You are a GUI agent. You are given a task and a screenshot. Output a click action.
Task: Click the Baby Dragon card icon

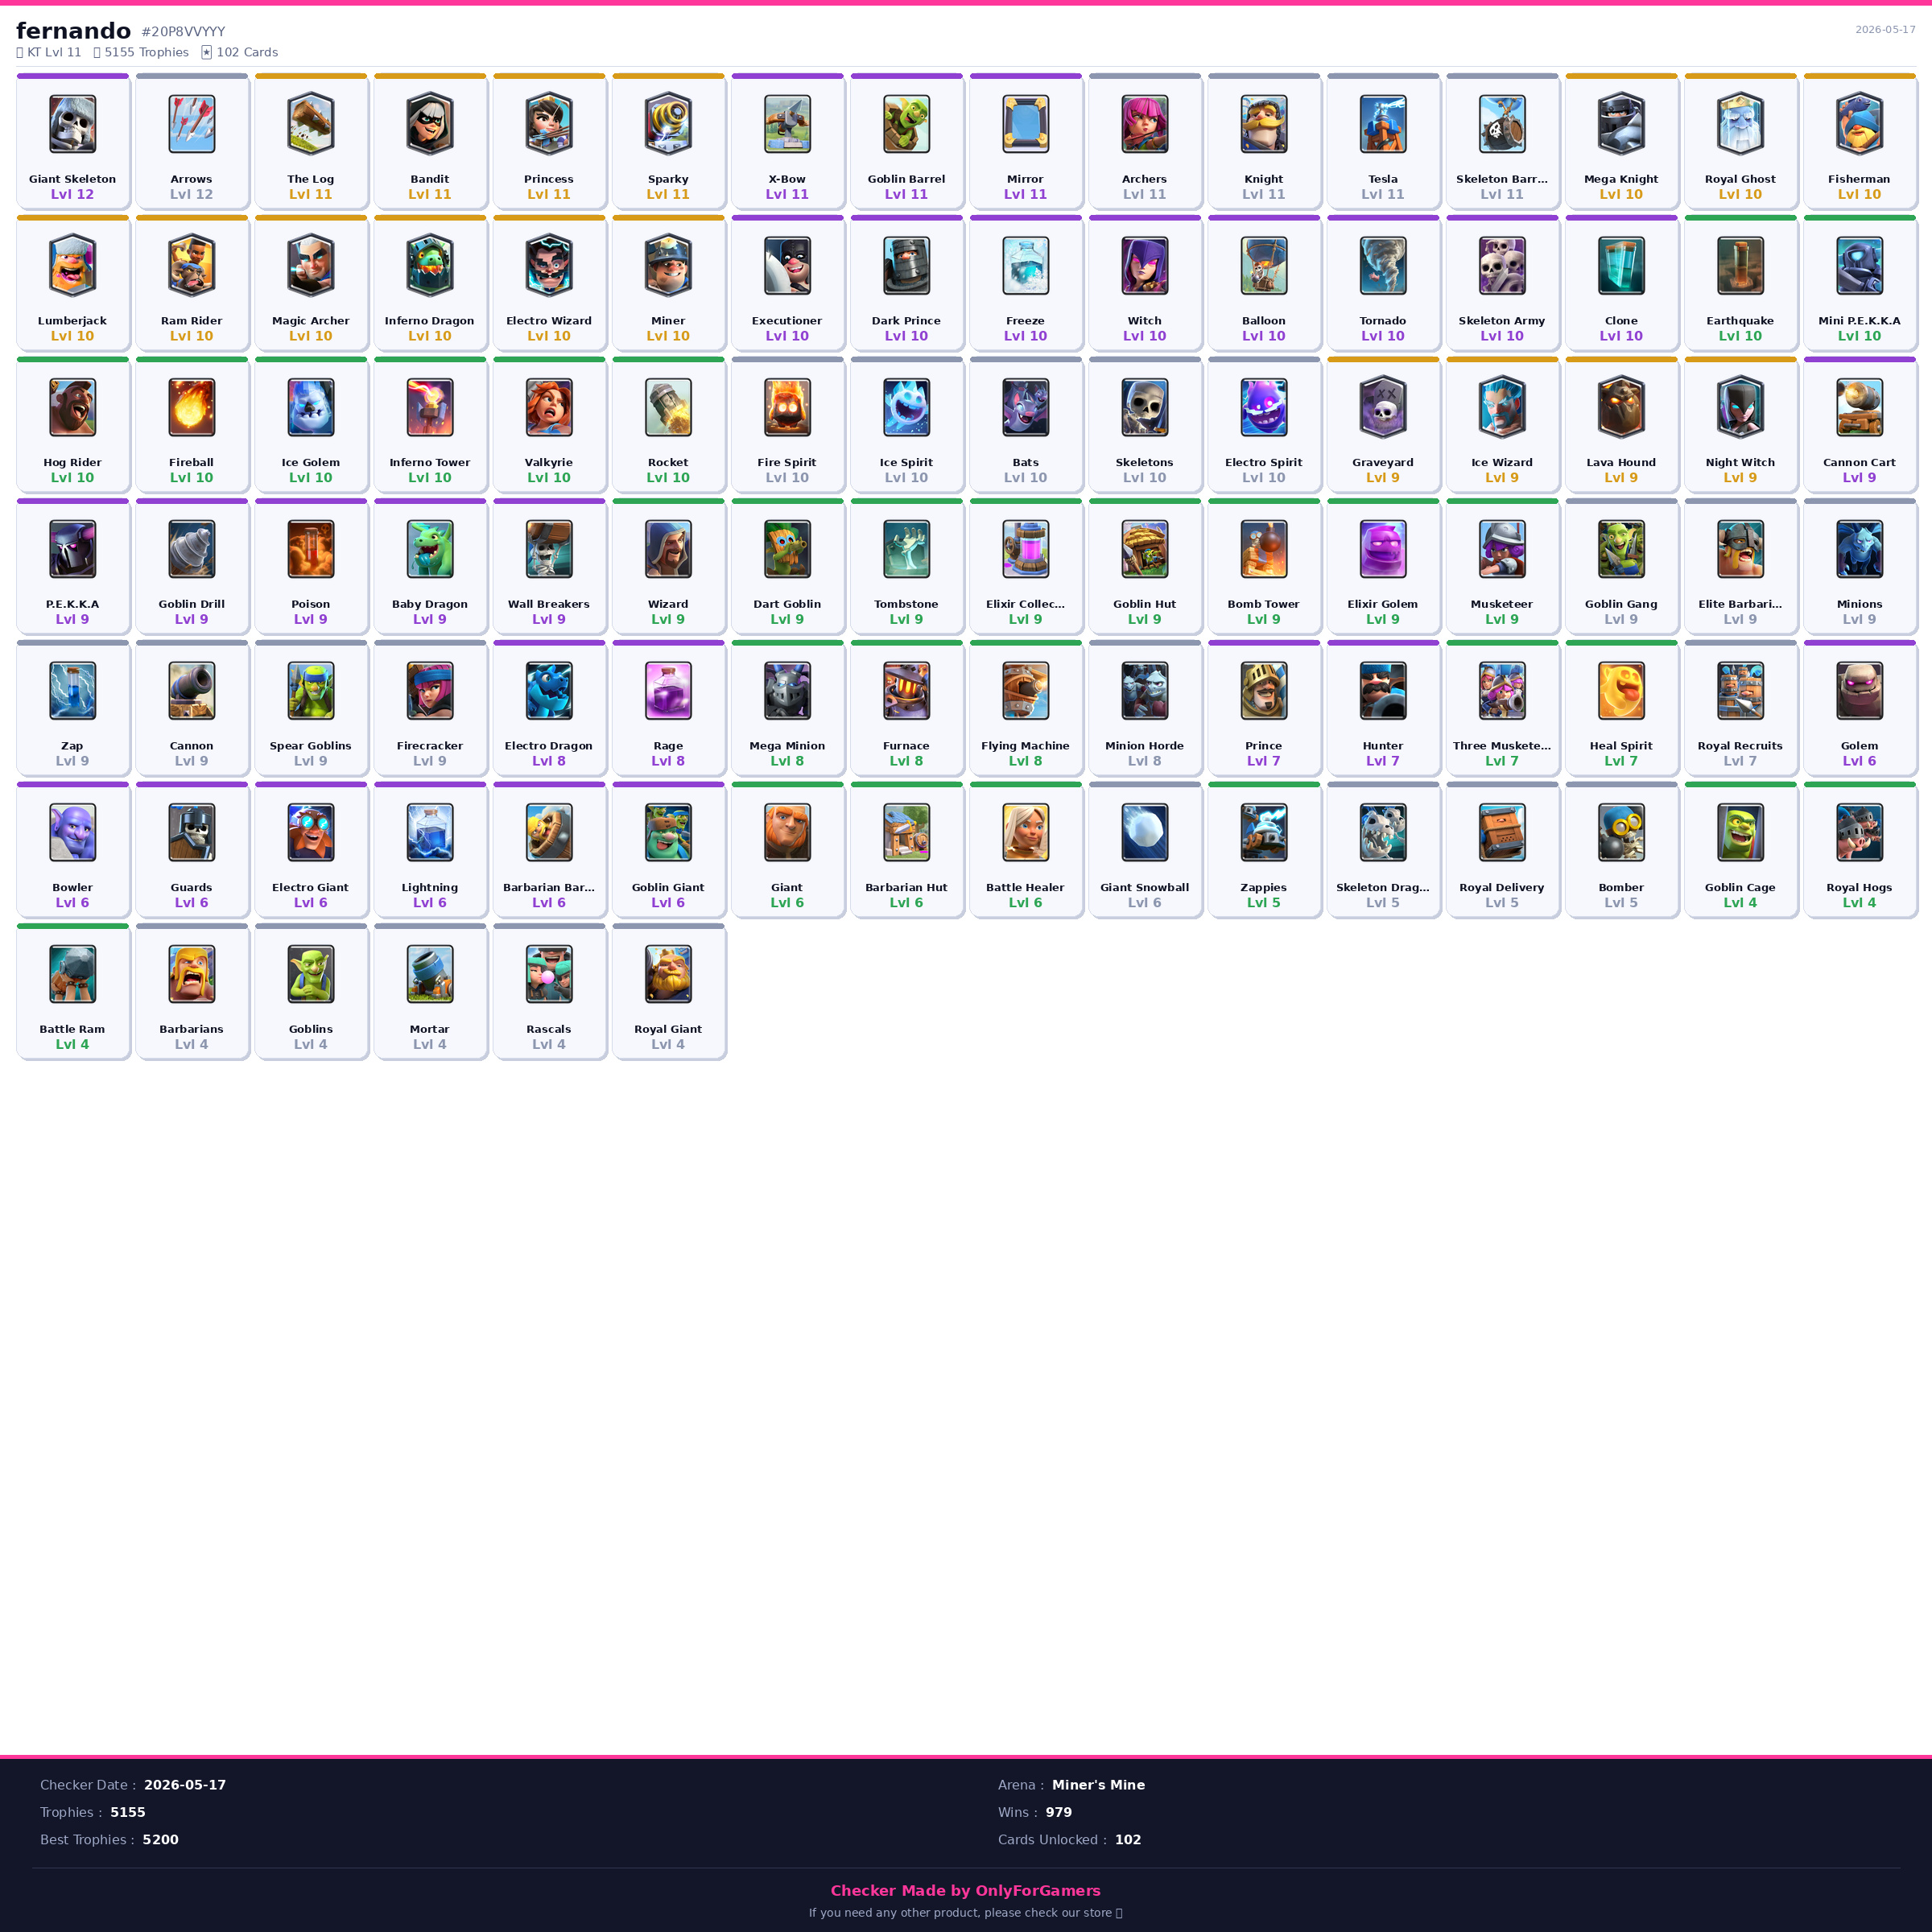click(x=430, y=549)
